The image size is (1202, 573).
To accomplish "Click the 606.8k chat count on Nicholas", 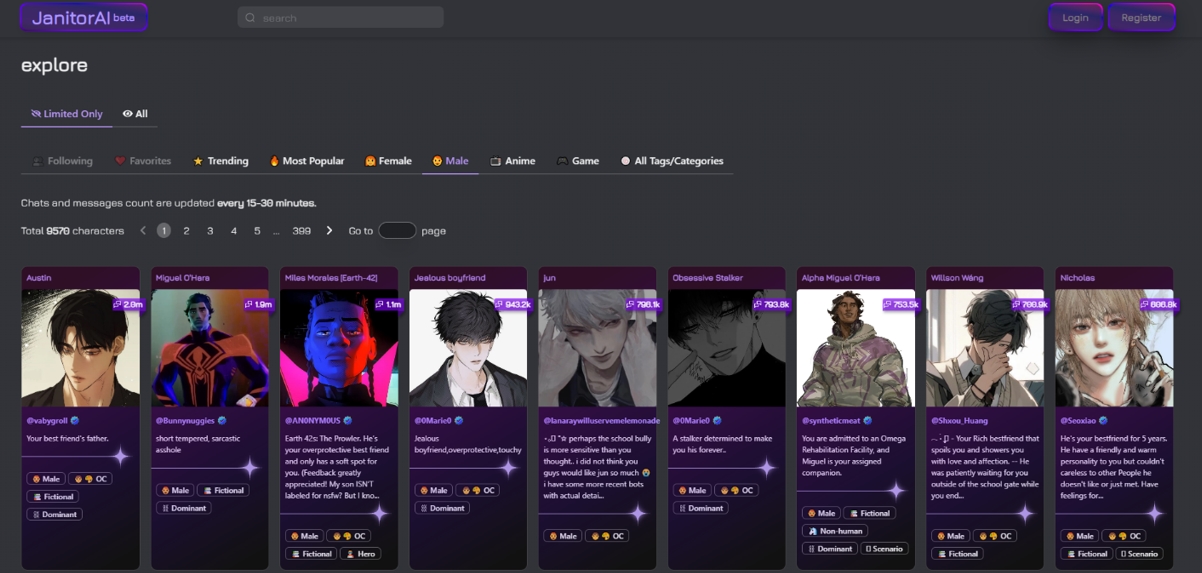I will [x=1159, y=304].
